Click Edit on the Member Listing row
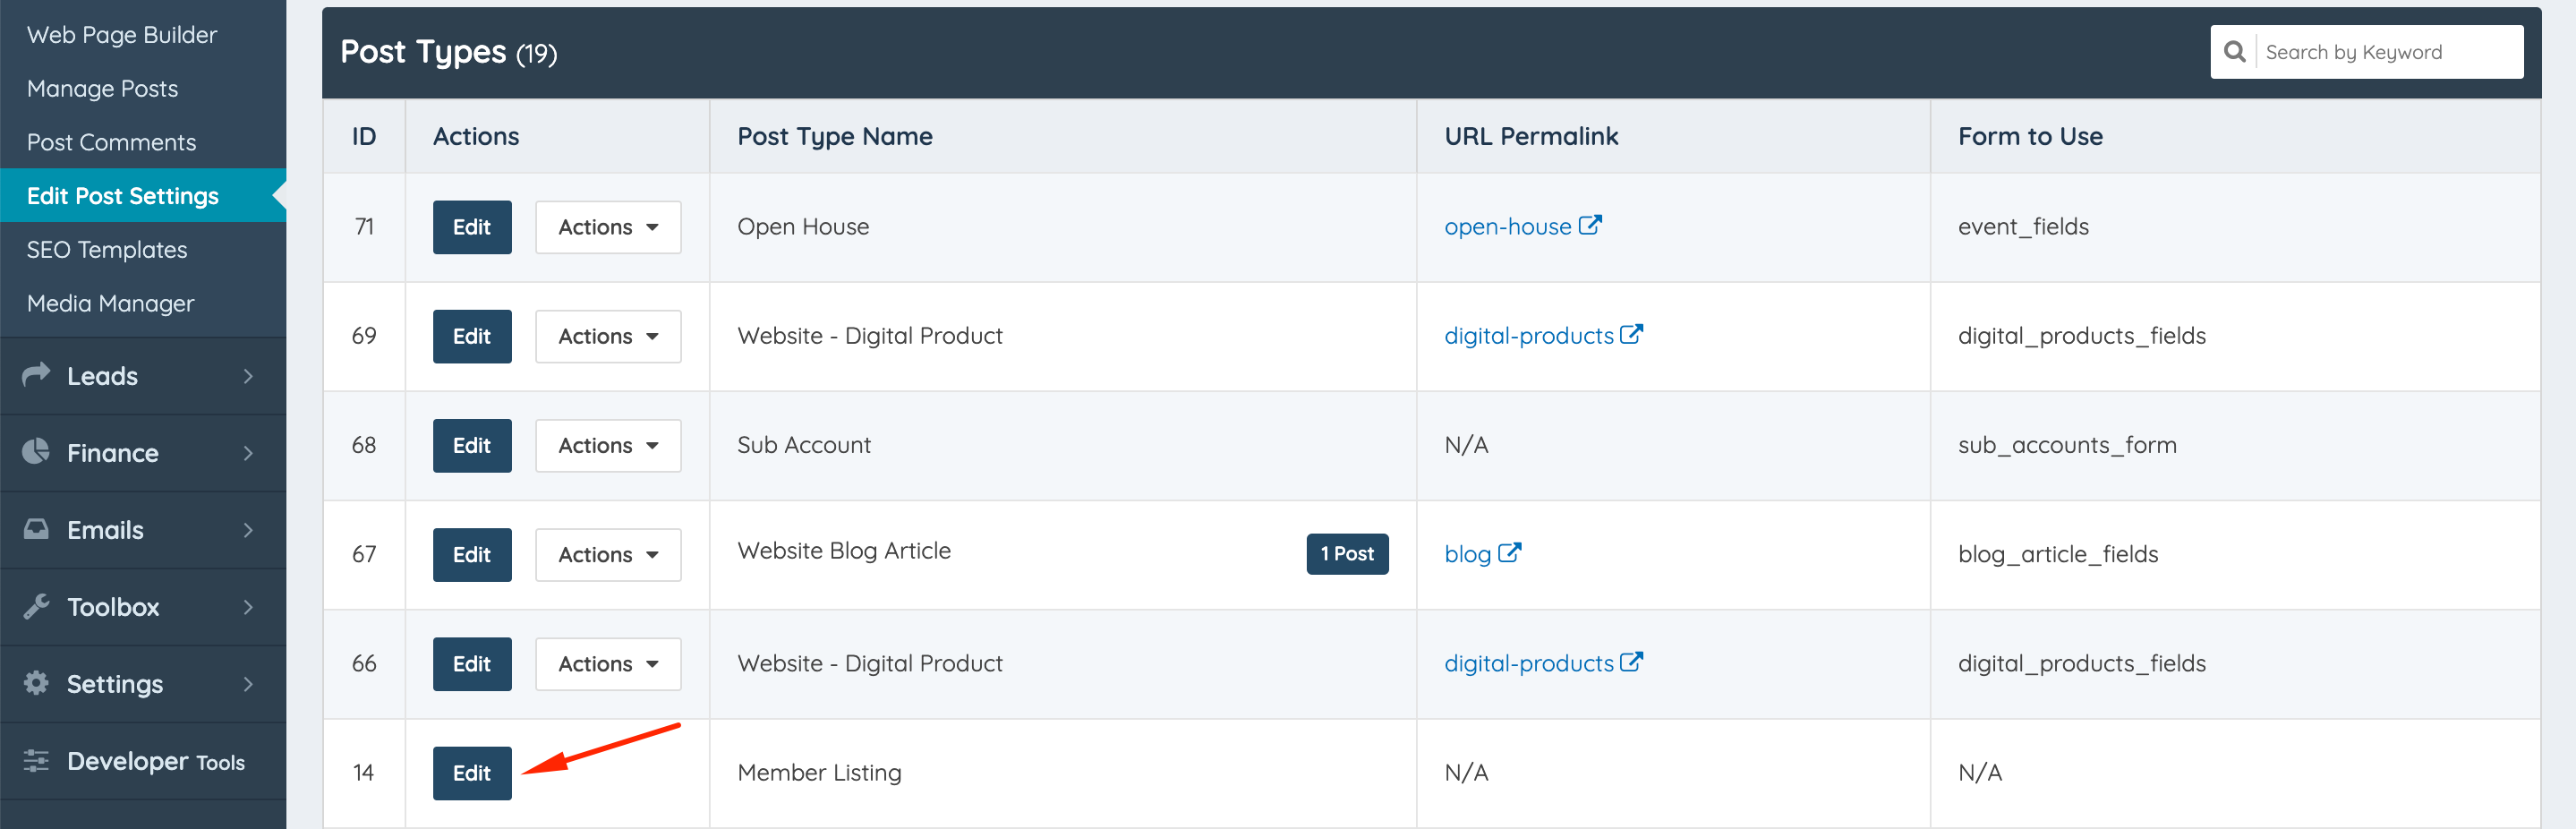The width and height of the screenshot is (2576, 829). point(471,772)
